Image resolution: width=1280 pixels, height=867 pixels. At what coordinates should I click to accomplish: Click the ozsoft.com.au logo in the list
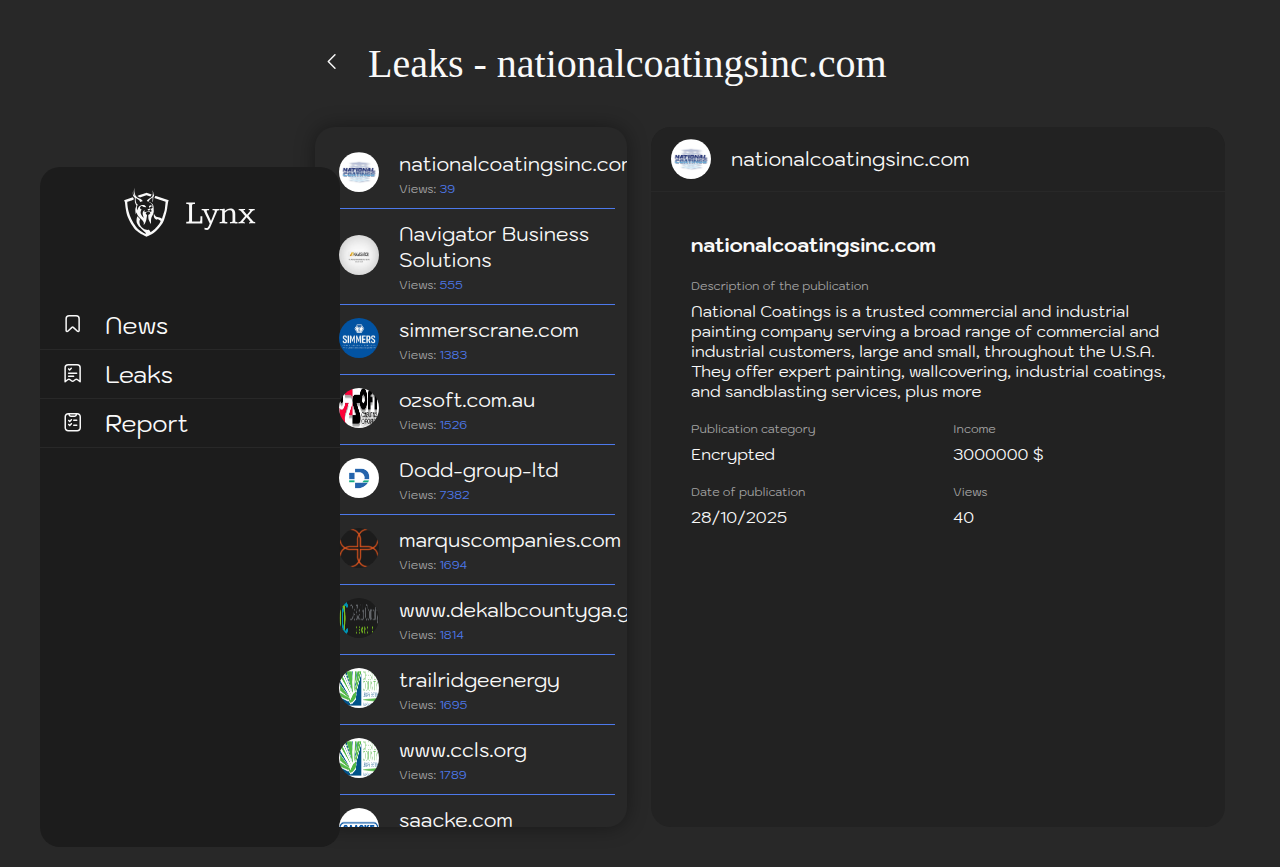click(x=359, y=408)
